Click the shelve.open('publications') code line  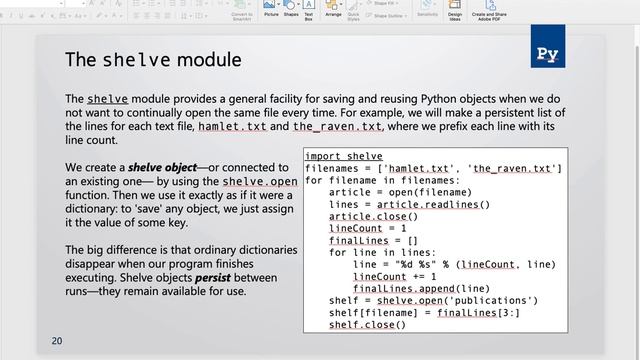coord(433,301)
